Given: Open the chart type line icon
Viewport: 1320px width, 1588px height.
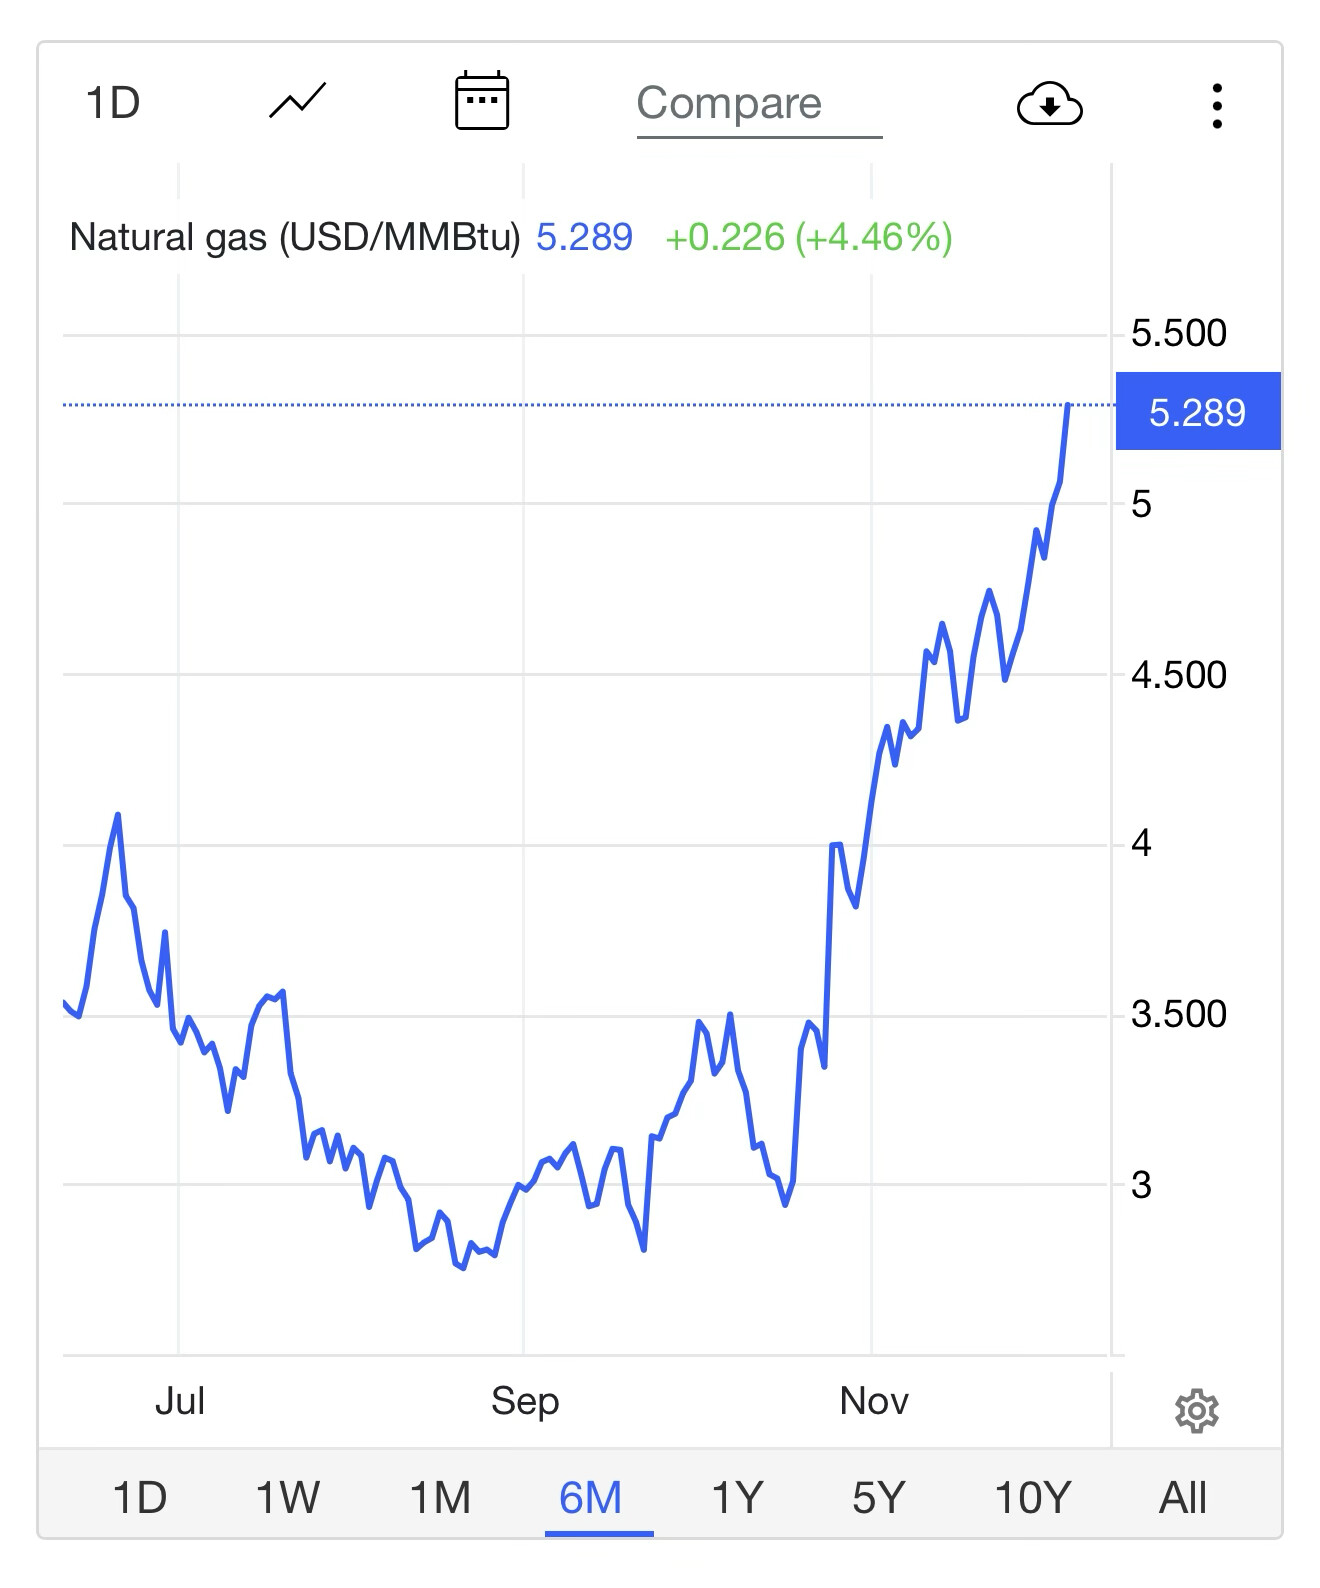Looking at the screenshot, I should tap(298, 102).
